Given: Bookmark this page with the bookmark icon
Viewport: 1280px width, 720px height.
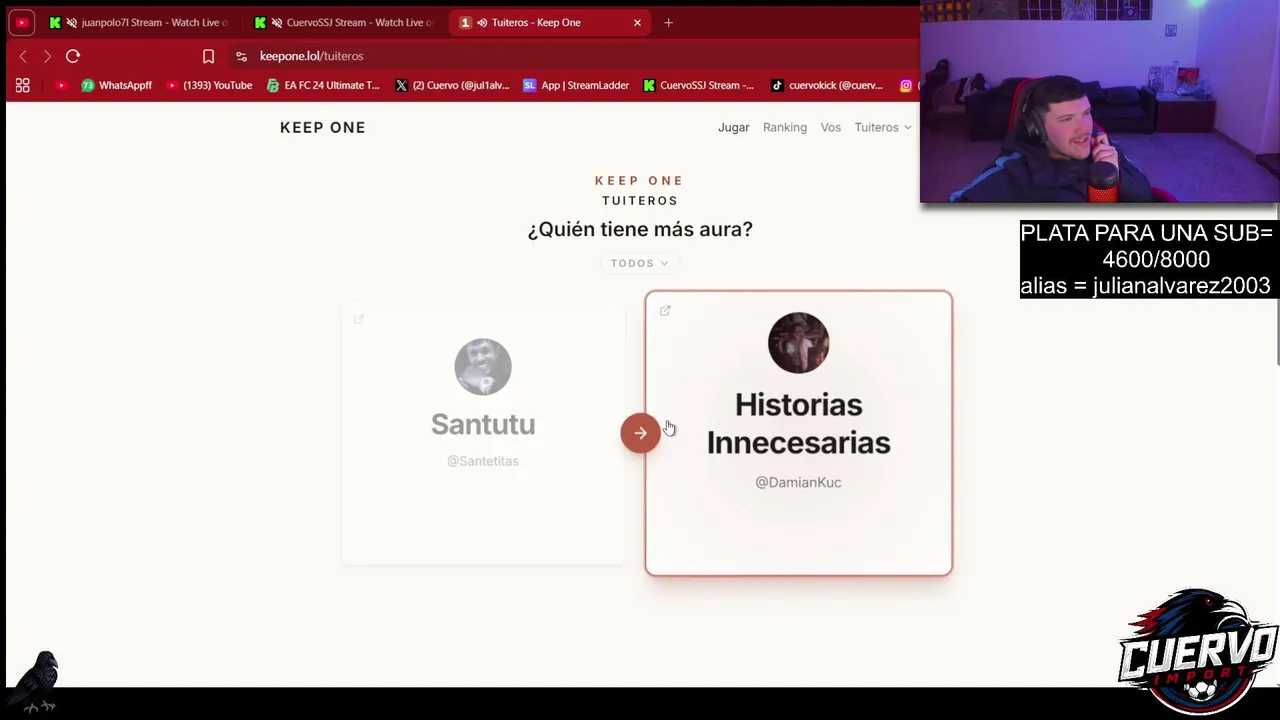Looking at the screenshot, I should [208, 56].
